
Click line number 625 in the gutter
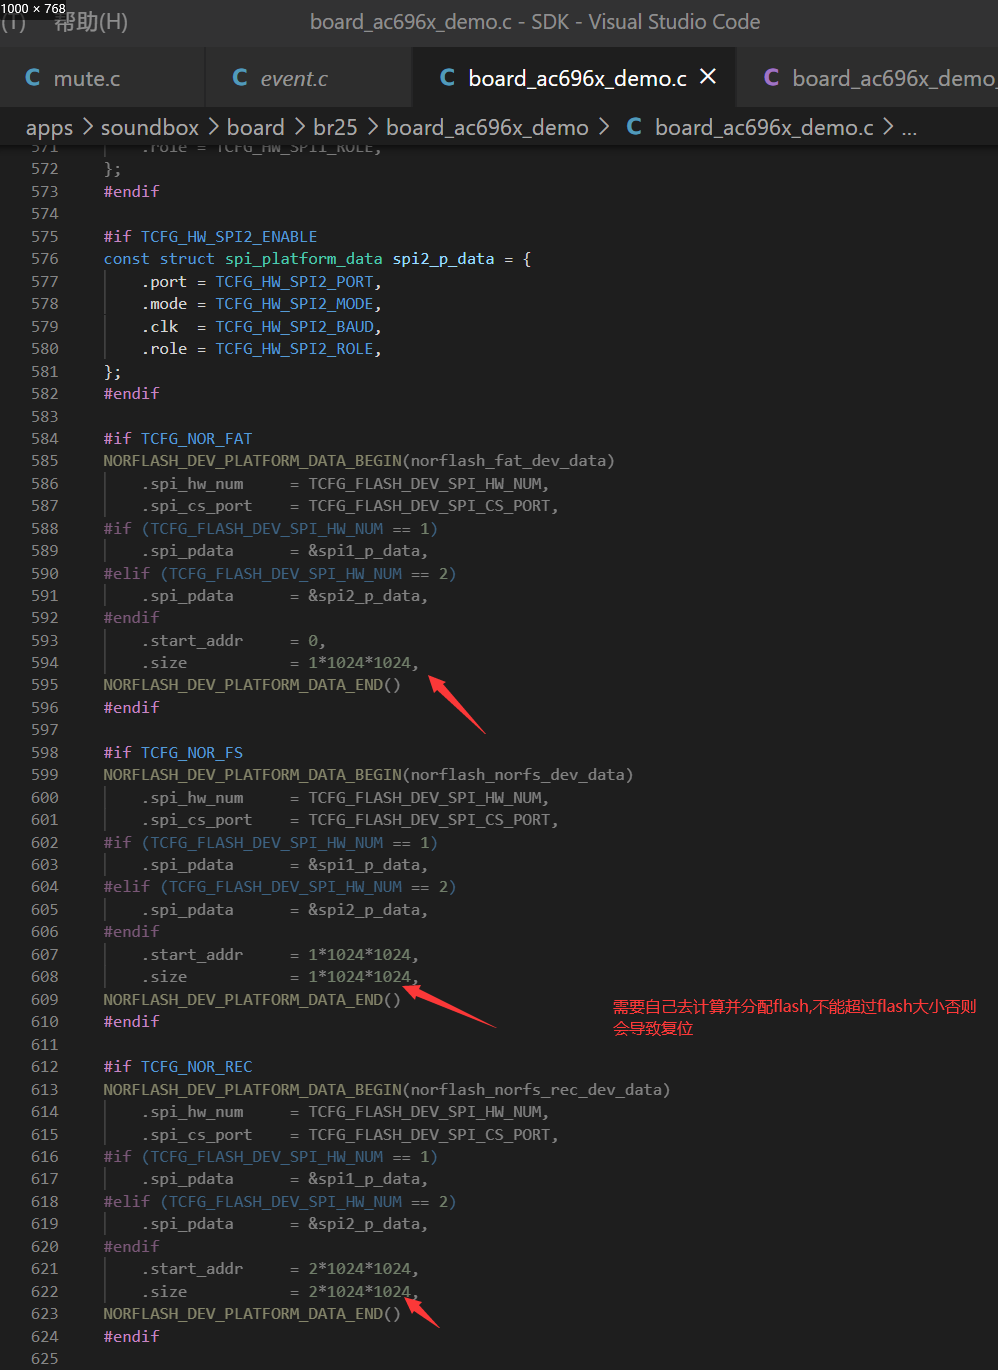[x=45, y=1358]
